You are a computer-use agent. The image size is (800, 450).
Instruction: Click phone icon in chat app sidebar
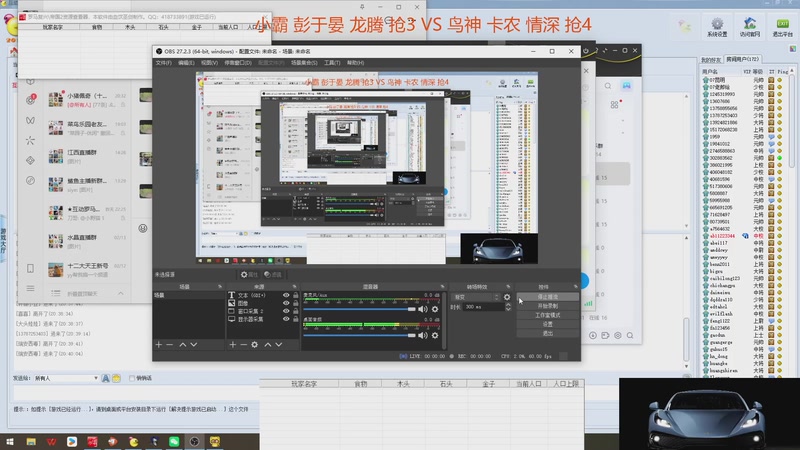point(31,268)
